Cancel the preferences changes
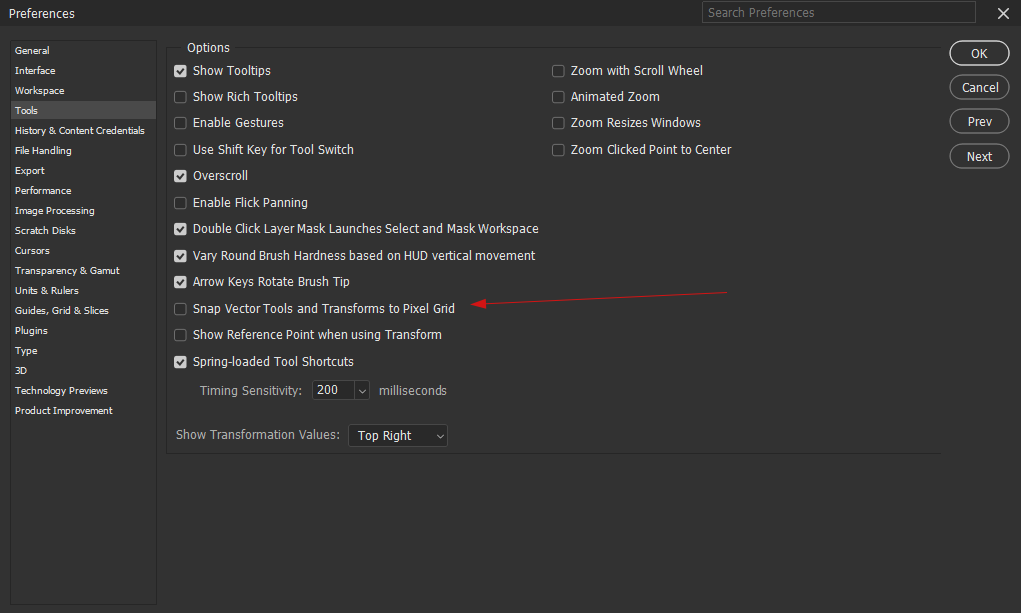1021x614 pixels. (978, 87)
